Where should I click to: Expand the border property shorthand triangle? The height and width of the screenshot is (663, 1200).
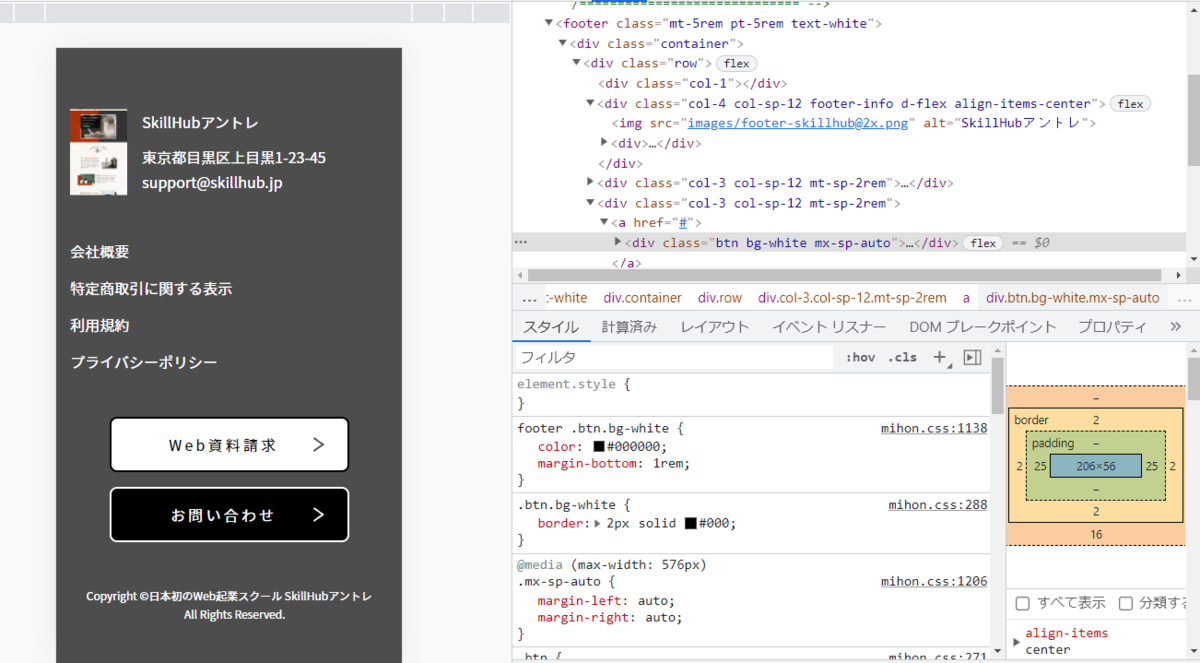[598, 523]
